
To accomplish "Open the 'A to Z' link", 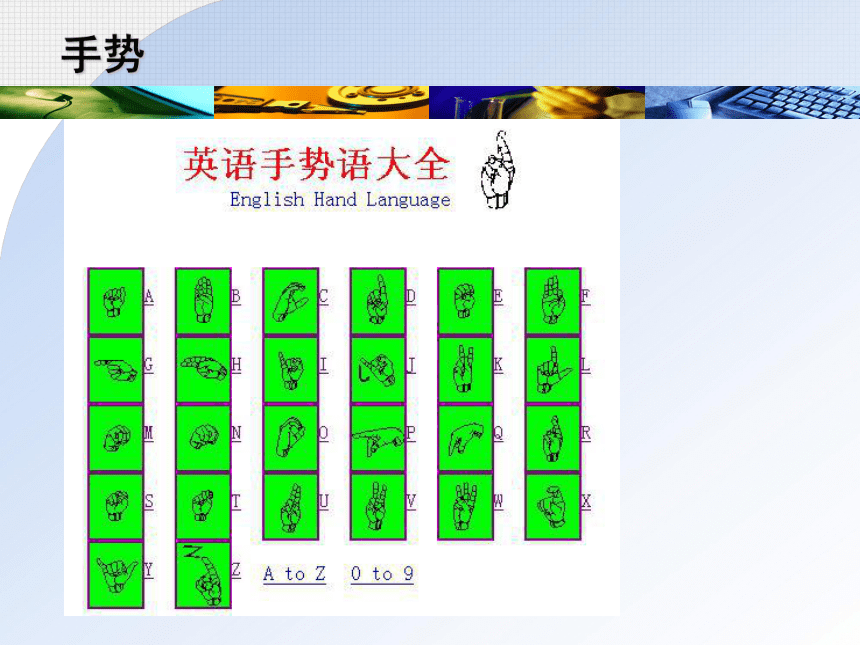I will coord(295,574).
